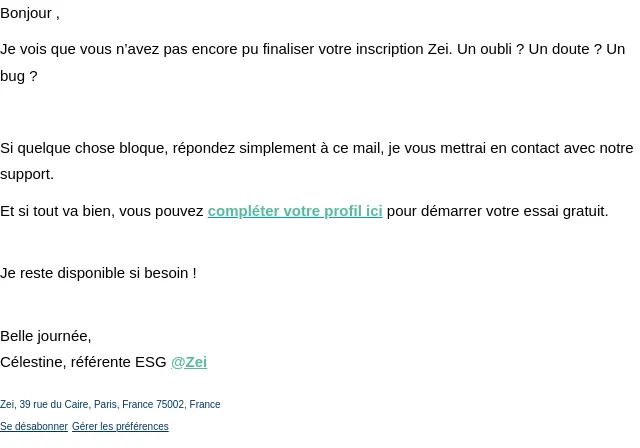Click the "Belle journée," closing line
The width and height of the screenshot is (640, 448).
[46, 336]
